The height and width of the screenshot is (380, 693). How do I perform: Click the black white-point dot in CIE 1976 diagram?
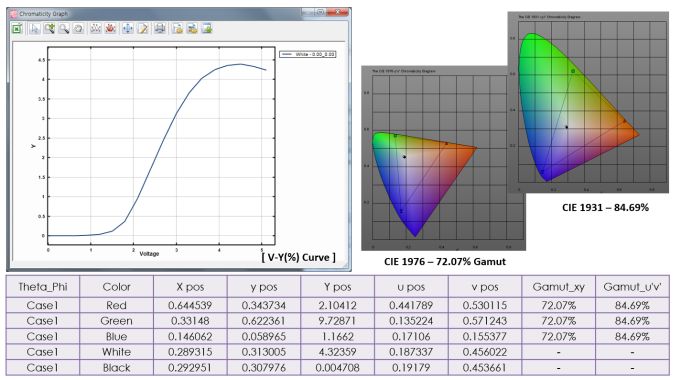click(404, 157)
